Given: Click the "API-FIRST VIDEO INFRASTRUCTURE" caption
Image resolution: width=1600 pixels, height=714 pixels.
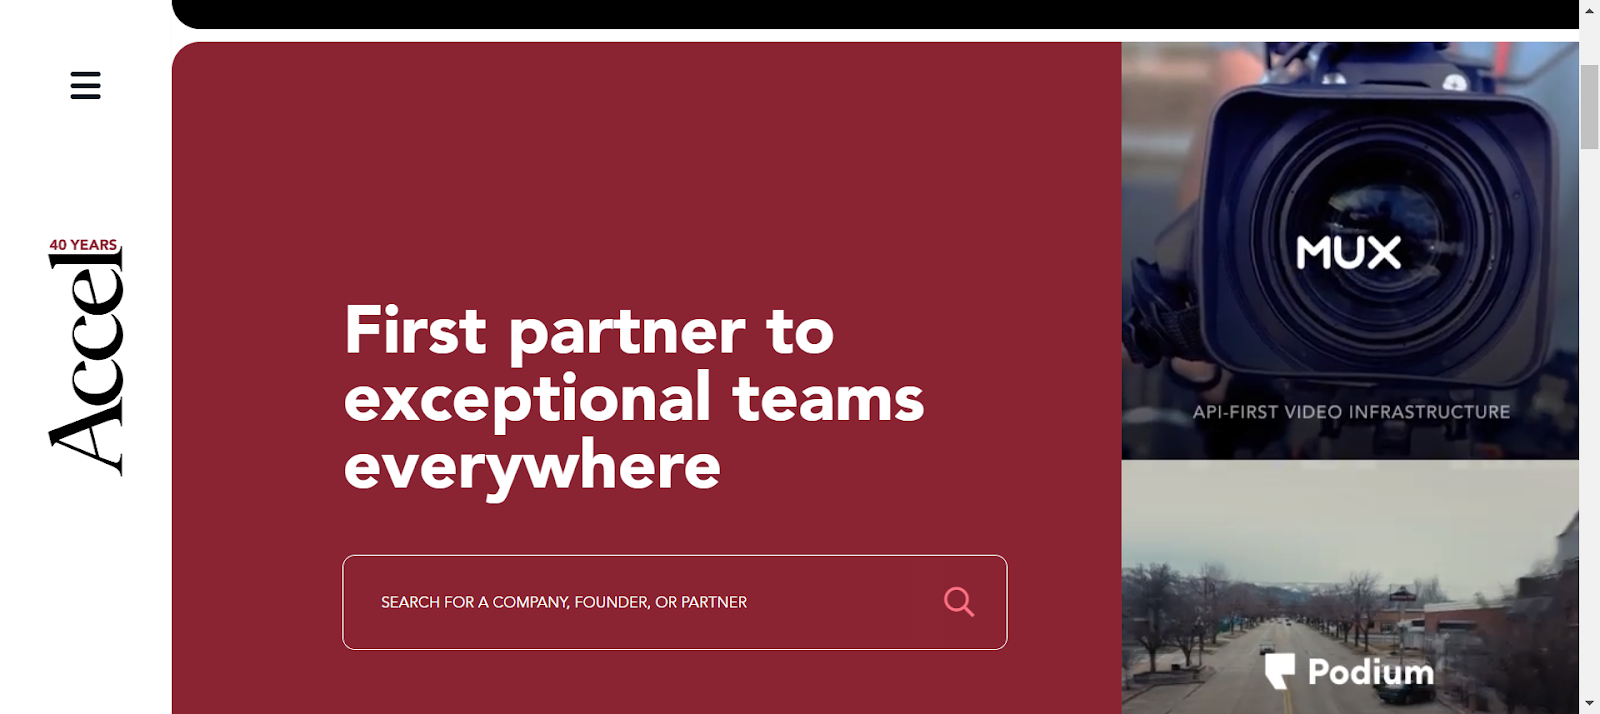Looking at the screenshot, I should 1351,412.
